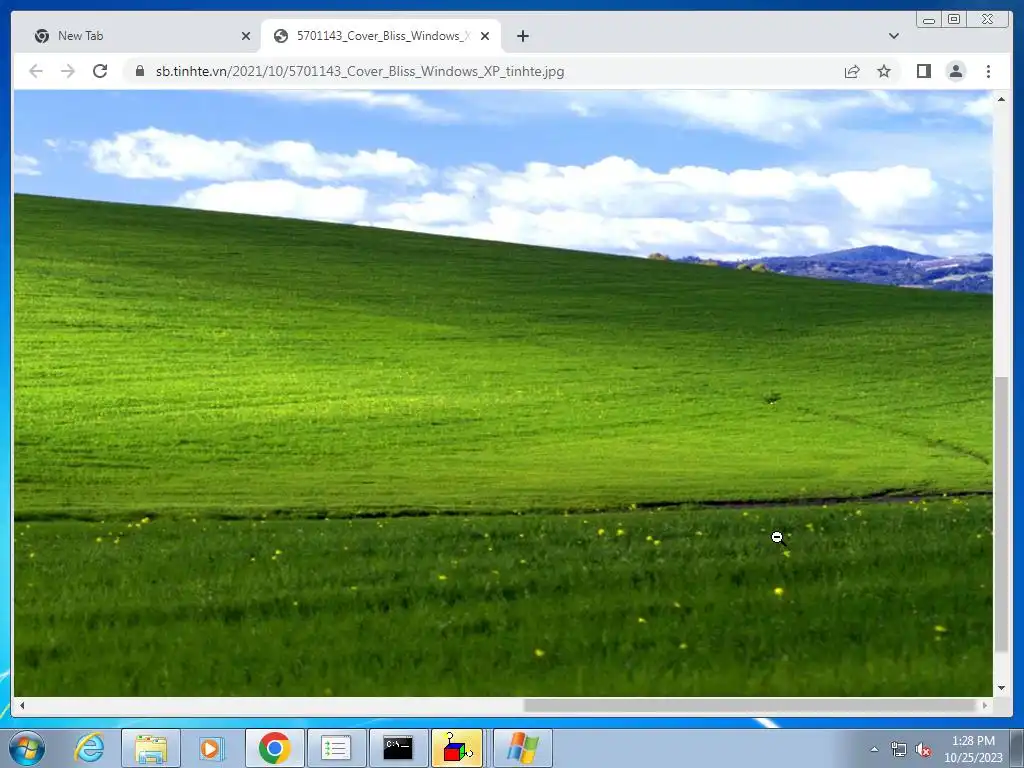View site information via the padlock icon
Screen dimensions: 1024x768
[140, 71]
